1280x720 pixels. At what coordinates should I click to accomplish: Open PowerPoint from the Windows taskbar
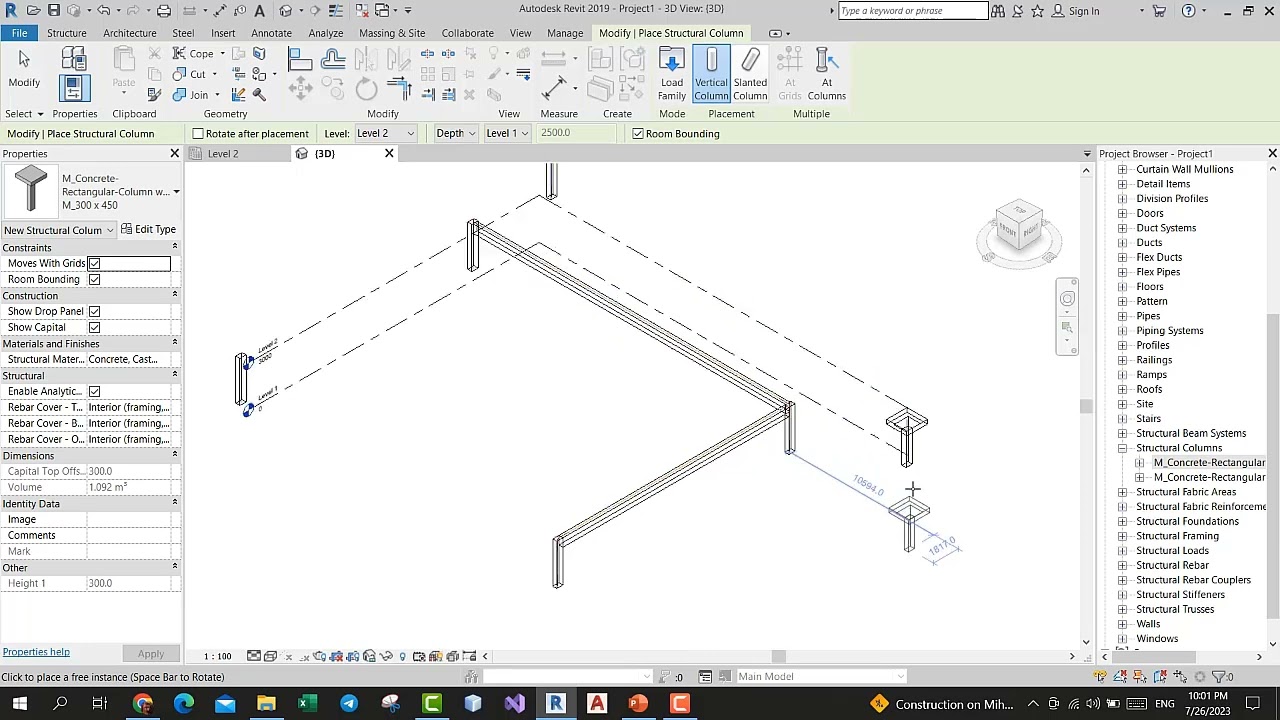tap(638, 704)
